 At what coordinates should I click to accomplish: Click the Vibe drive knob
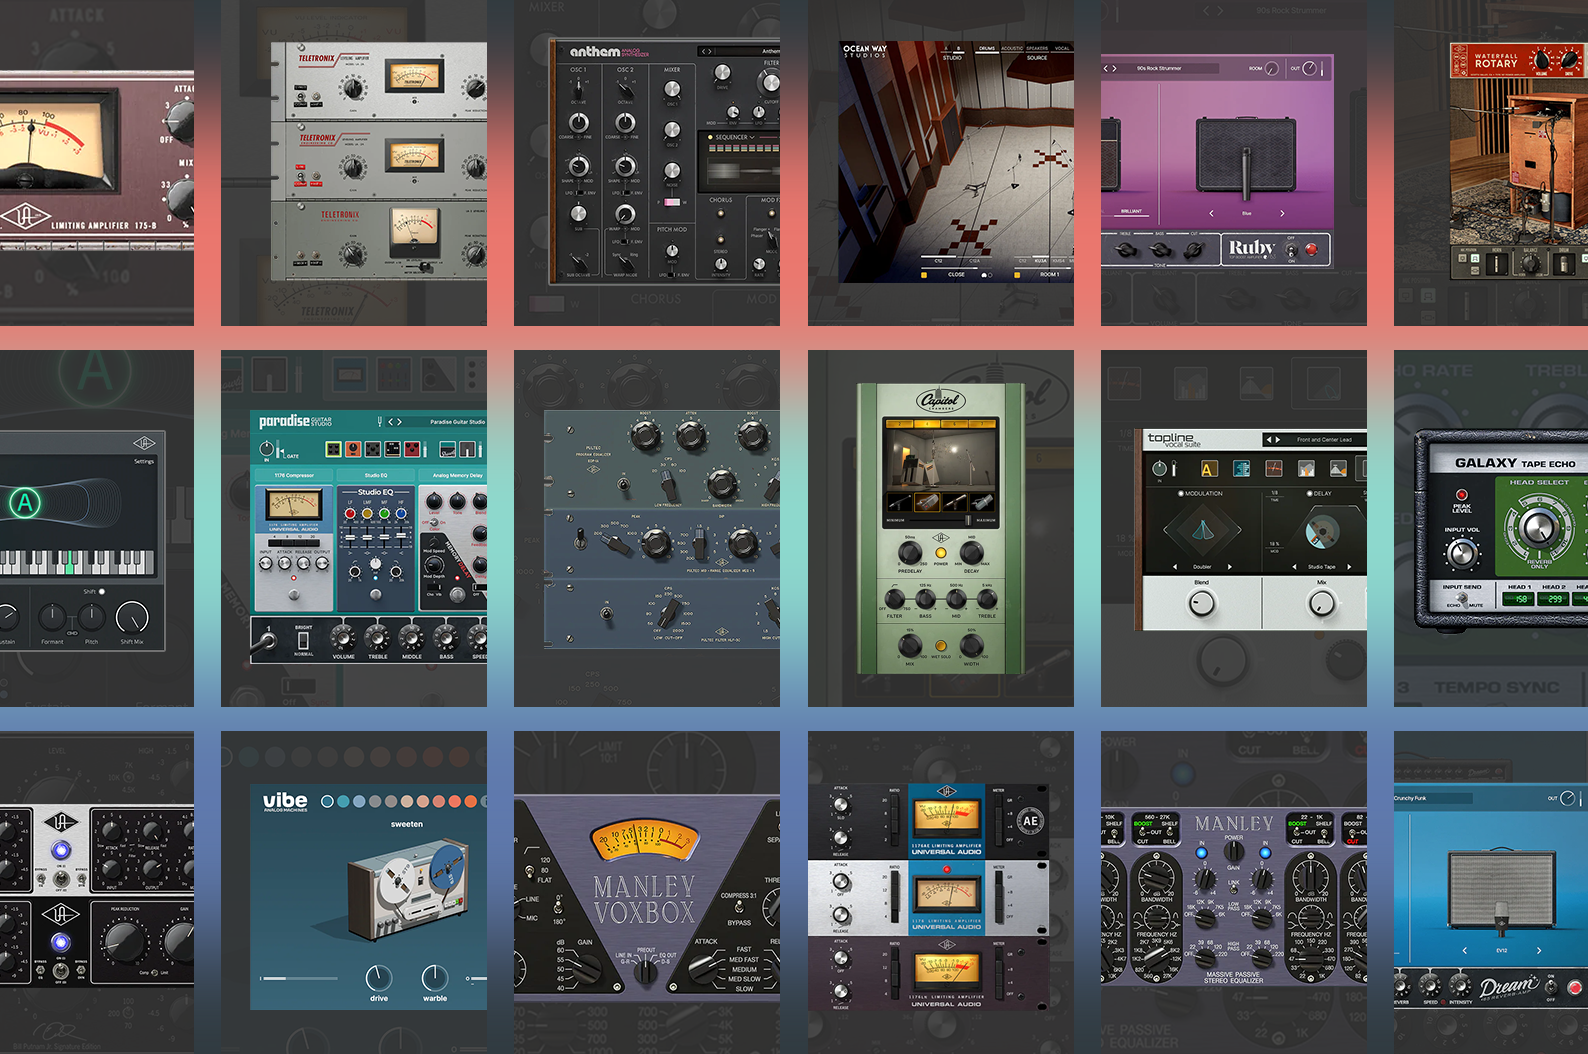[x=379, y=978]
